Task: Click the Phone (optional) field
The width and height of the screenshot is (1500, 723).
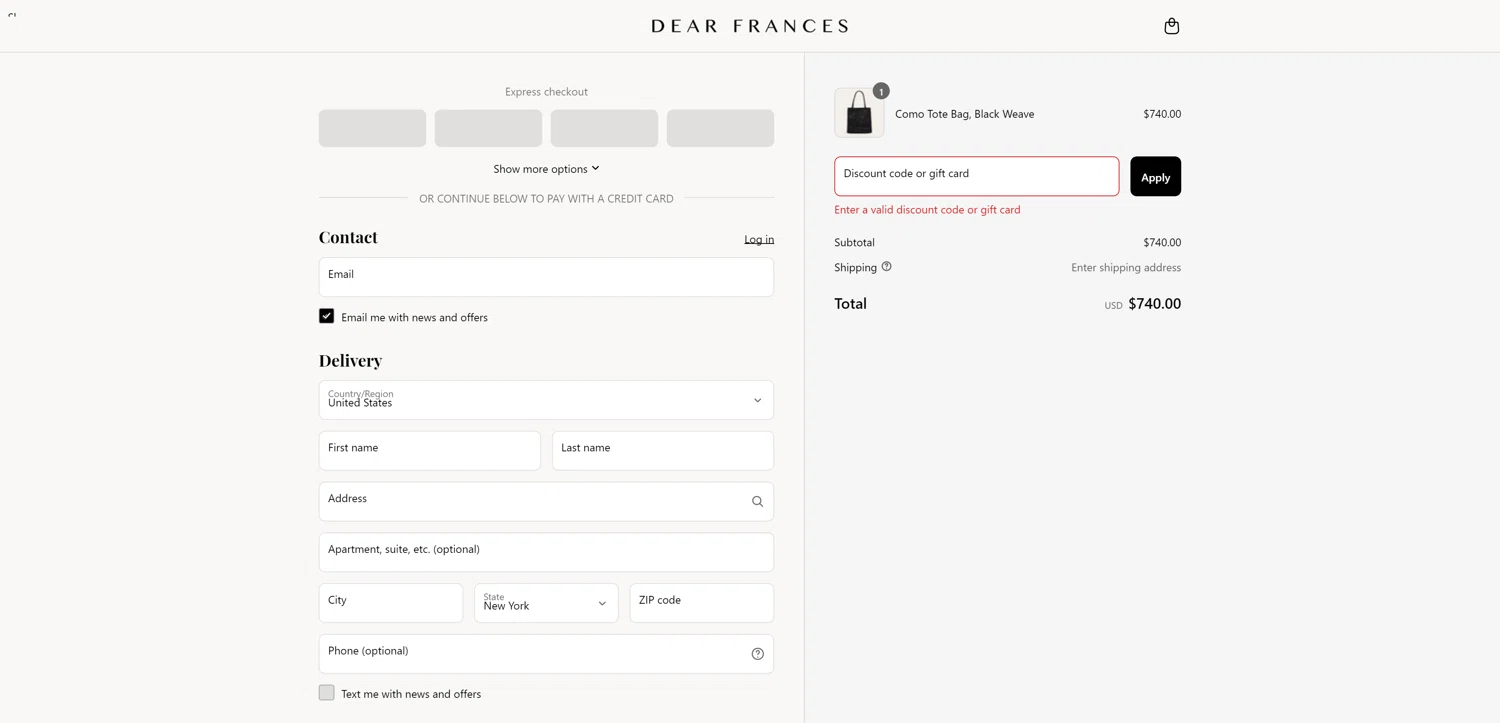Action: [x=546, y=654]
